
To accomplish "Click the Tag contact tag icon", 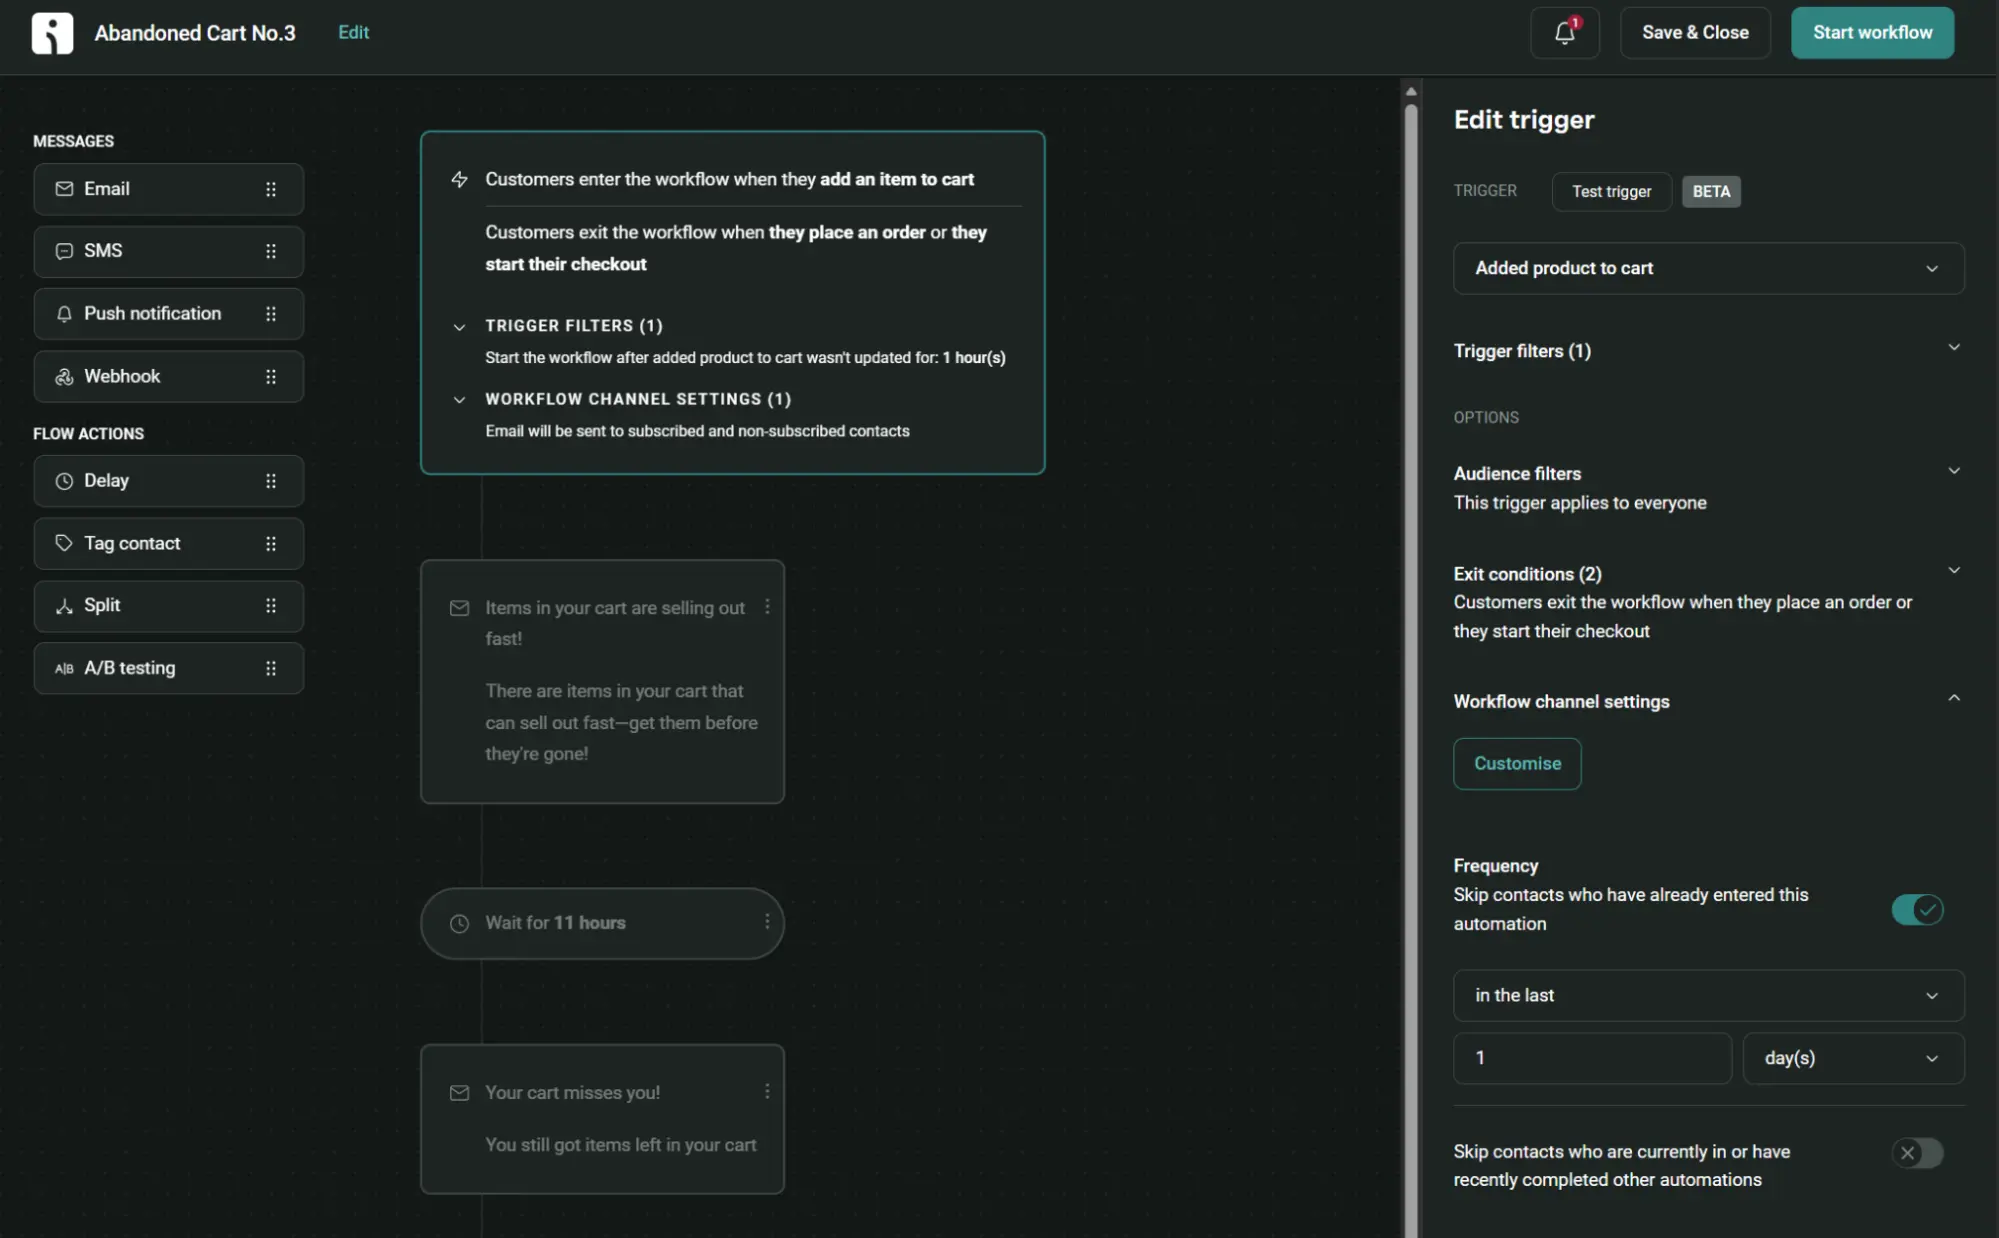I will [x=64, y=543].
